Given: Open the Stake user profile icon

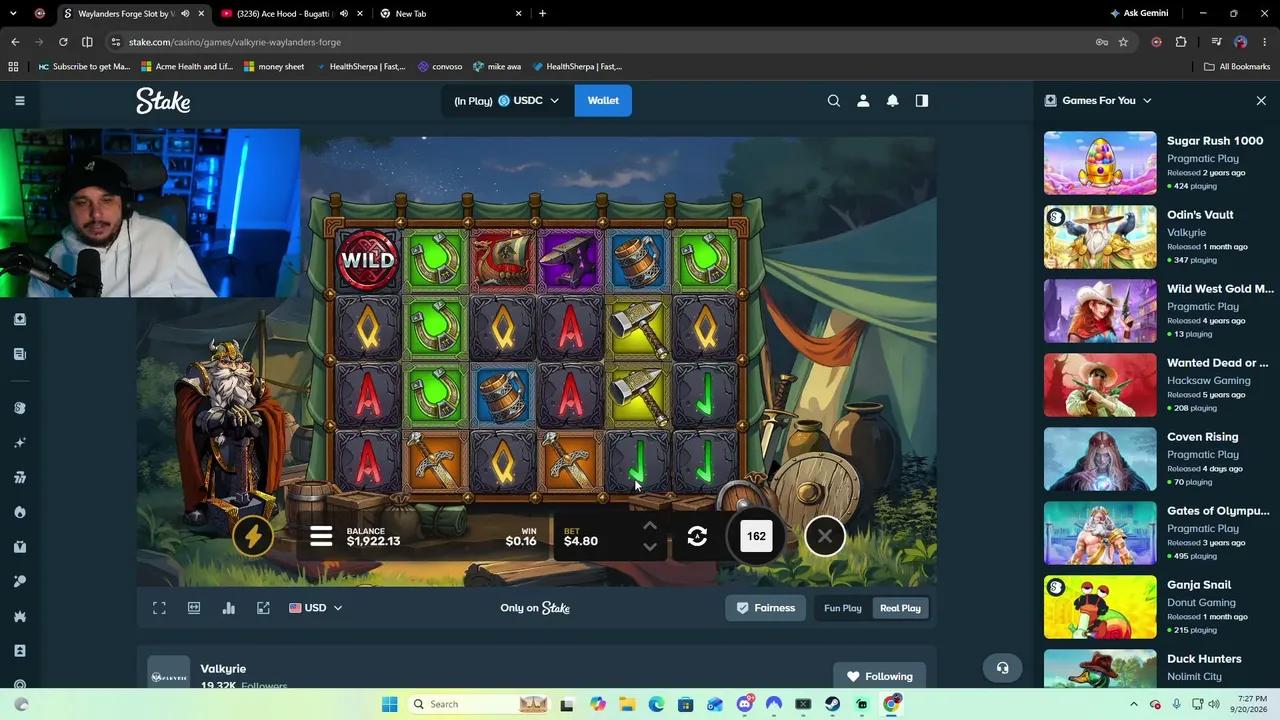Looking at the screenshot, I should [x=863, y=101].
